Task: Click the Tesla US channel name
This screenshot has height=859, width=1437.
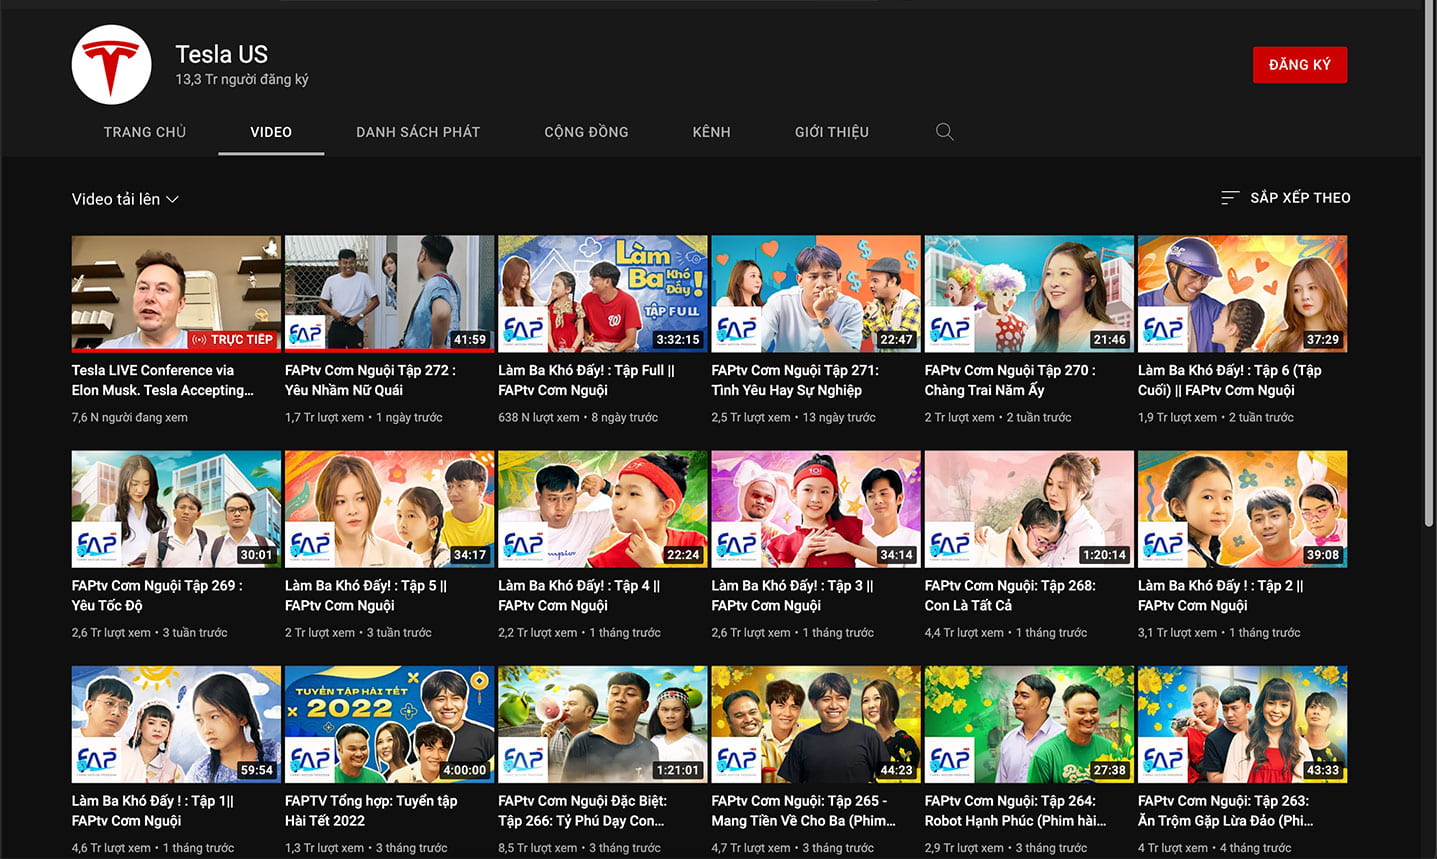Action: (221, 54)
